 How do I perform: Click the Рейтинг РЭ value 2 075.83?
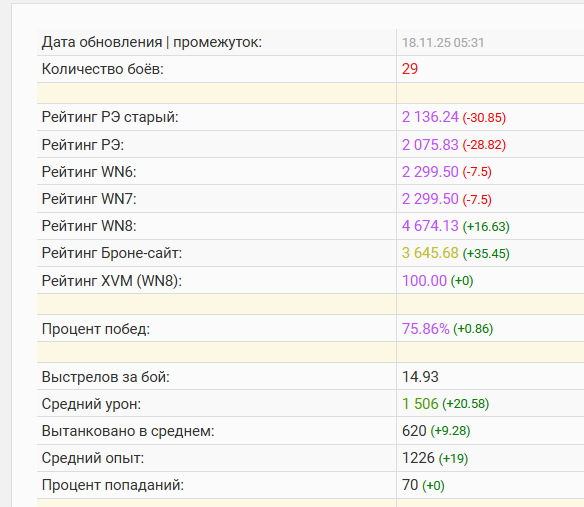[x=430, y=145]
